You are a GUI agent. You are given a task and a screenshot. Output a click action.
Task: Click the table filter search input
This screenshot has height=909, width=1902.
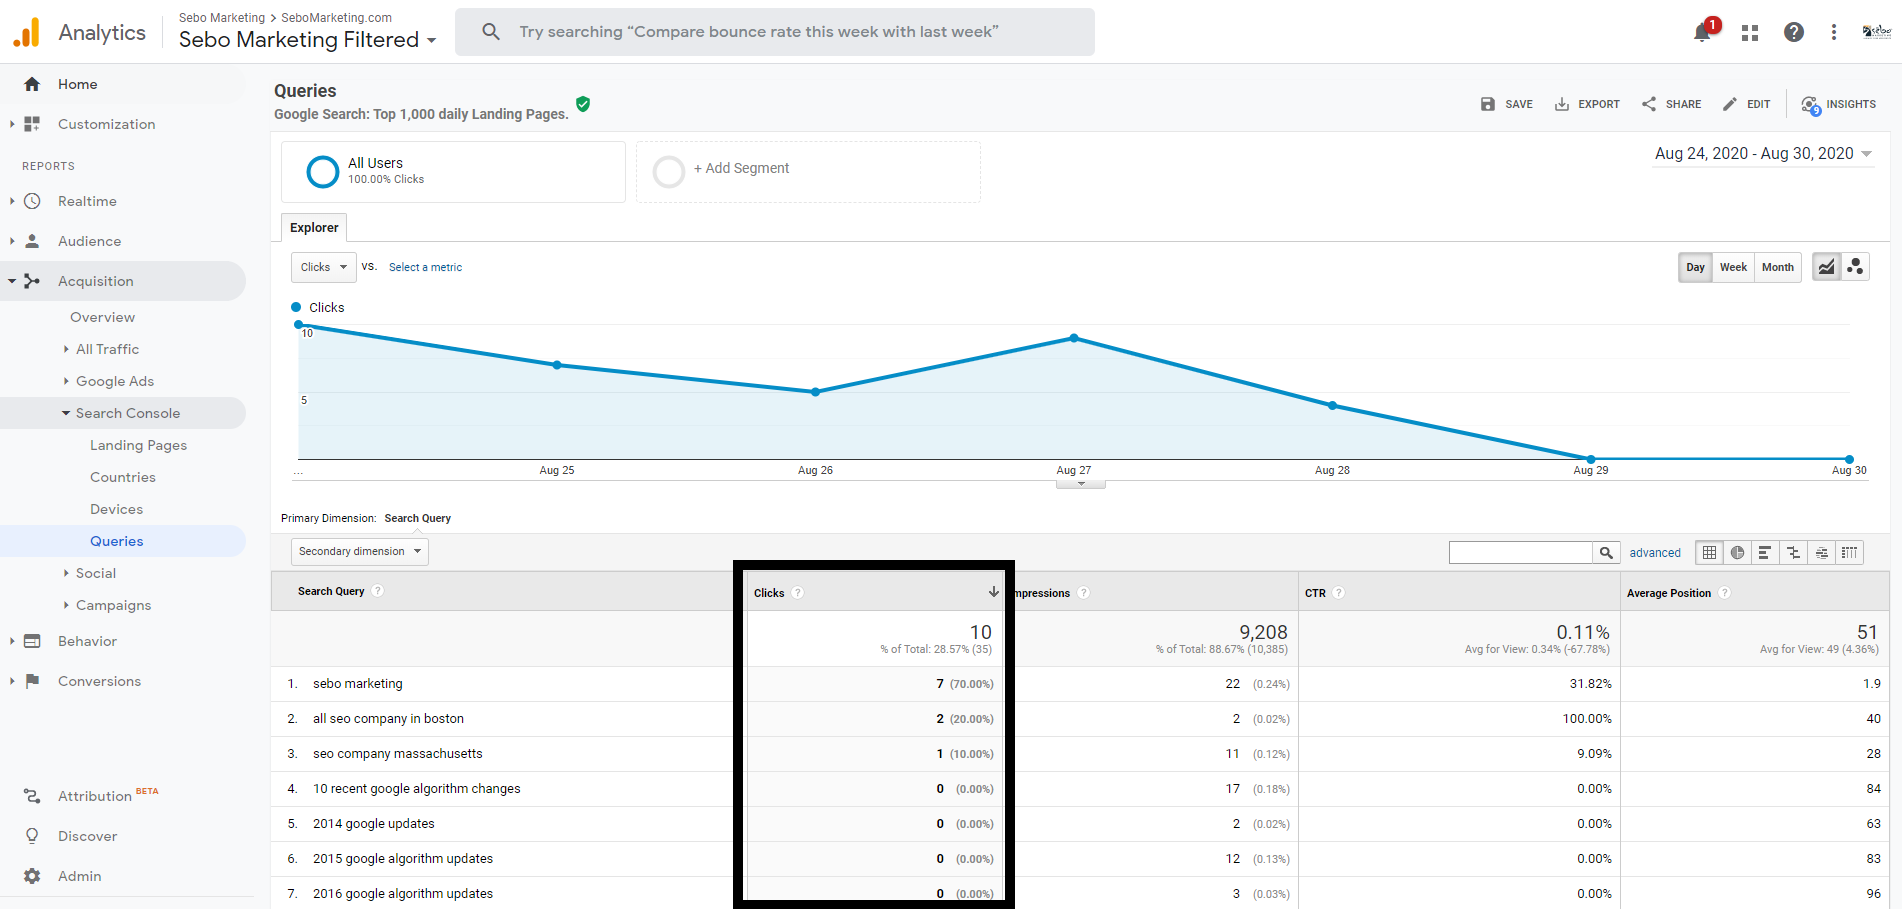pyautogui.click(x=1520, y=552)
